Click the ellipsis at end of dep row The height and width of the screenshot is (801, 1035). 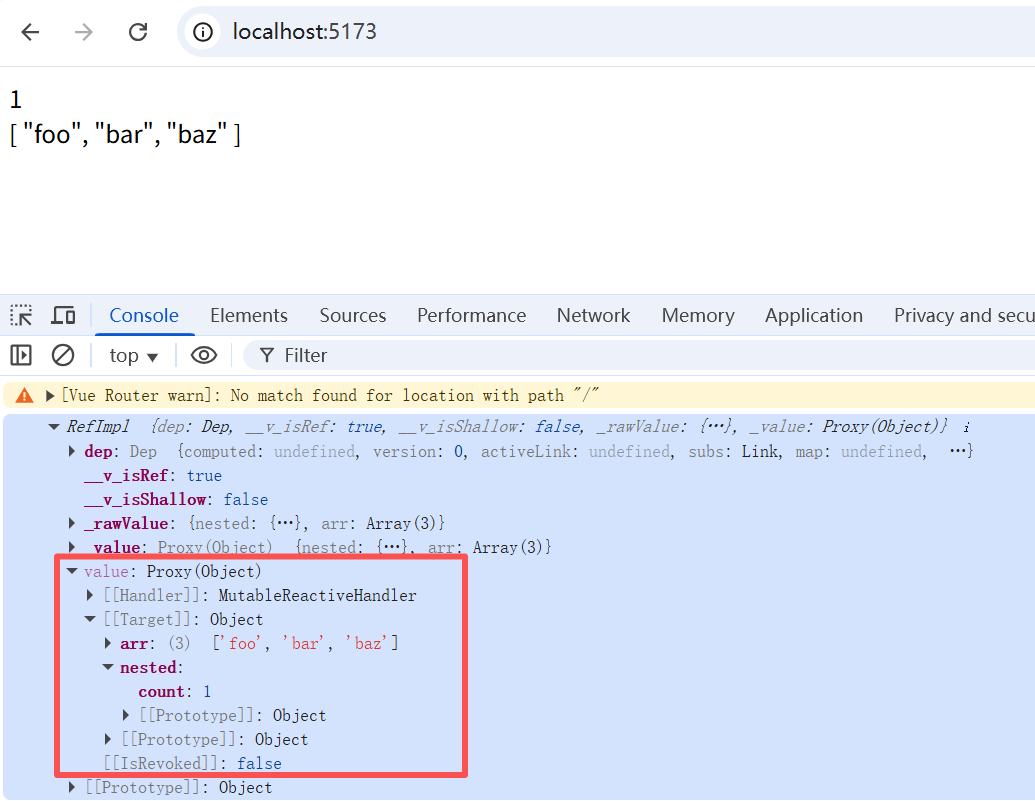coord(958,452)
